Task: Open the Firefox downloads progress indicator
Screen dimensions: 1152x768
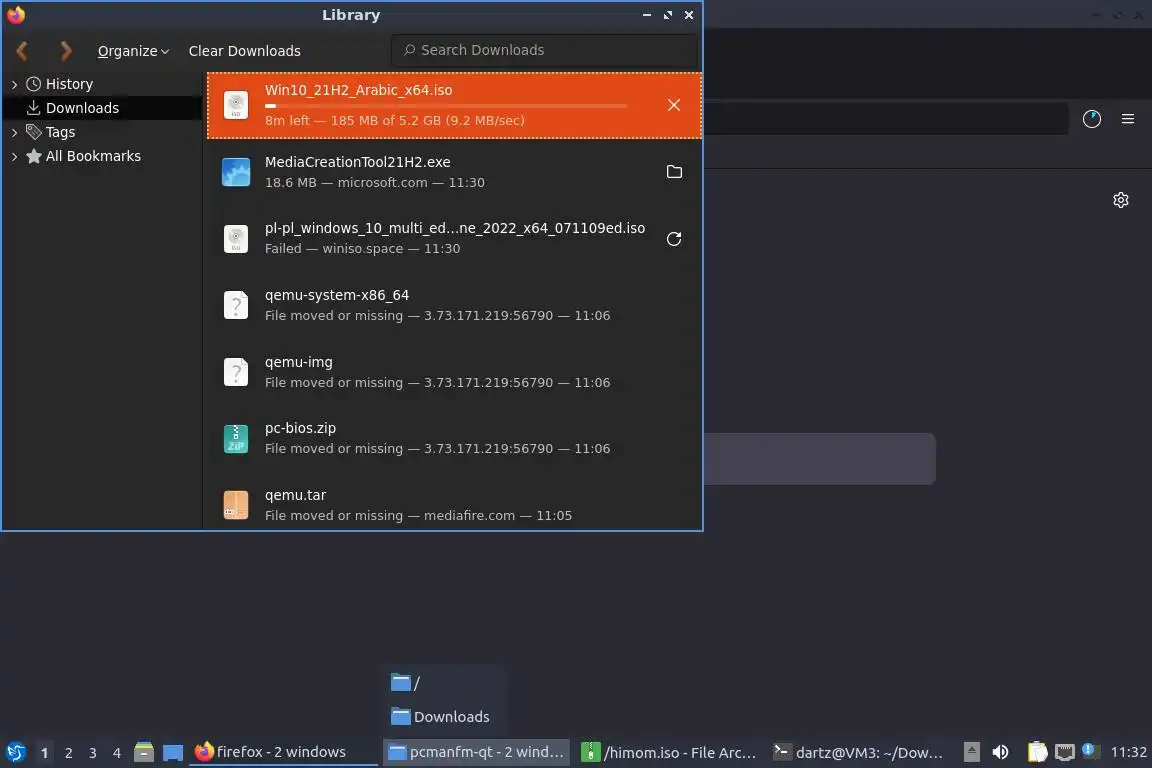Action: pos(1092,119)
